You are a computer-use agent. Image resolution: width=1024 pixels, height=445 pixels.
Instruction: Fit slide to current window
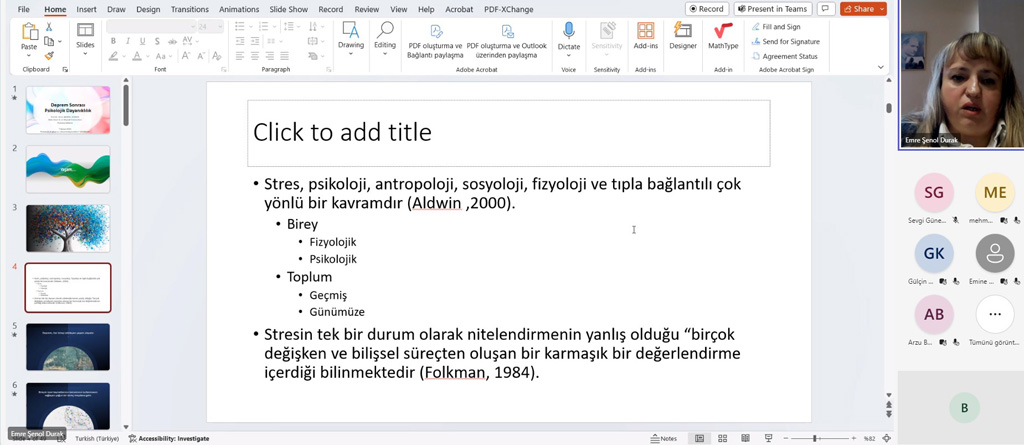[x=886, y=438]
